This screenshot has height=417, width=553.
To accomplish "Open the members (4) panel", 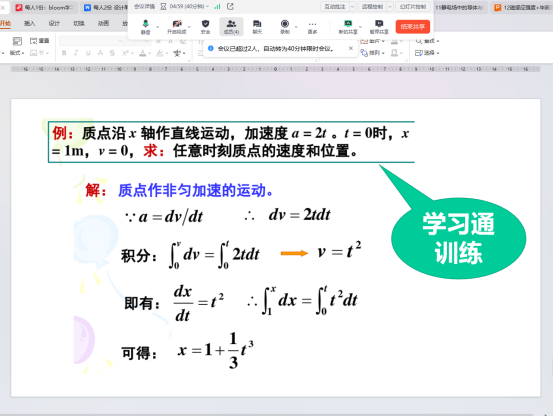I will click(231, 27).
